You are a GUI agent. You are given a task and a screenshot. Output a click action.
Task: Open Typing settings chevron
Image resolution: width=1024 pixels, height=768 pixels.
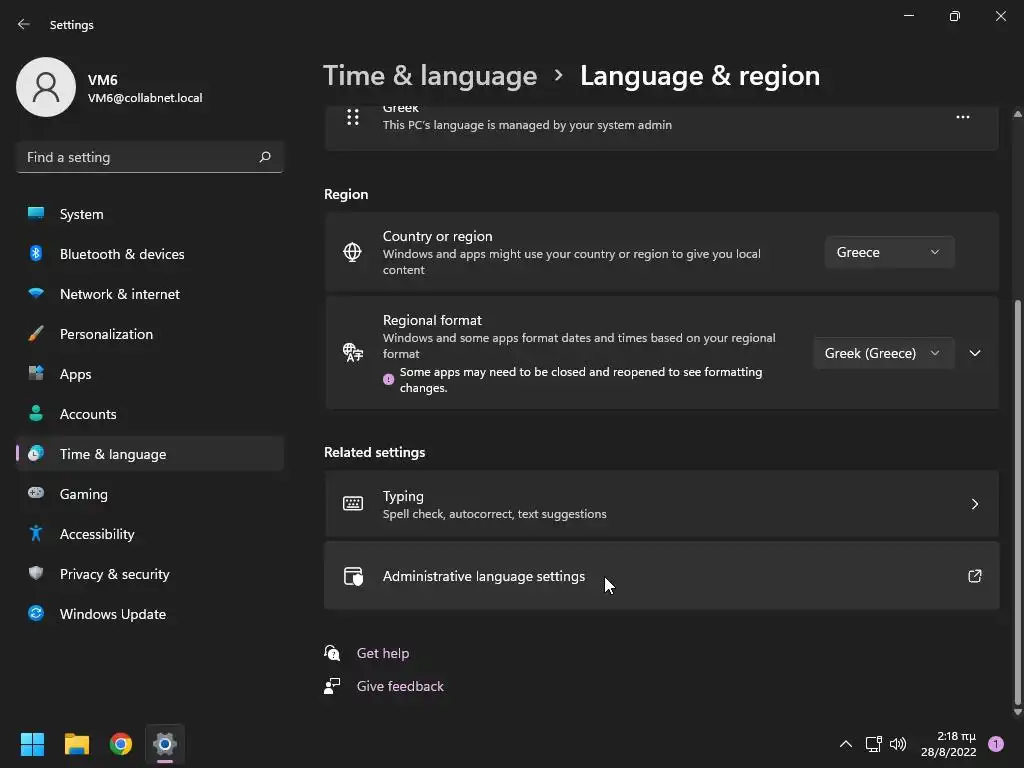(x=975, y=504)
